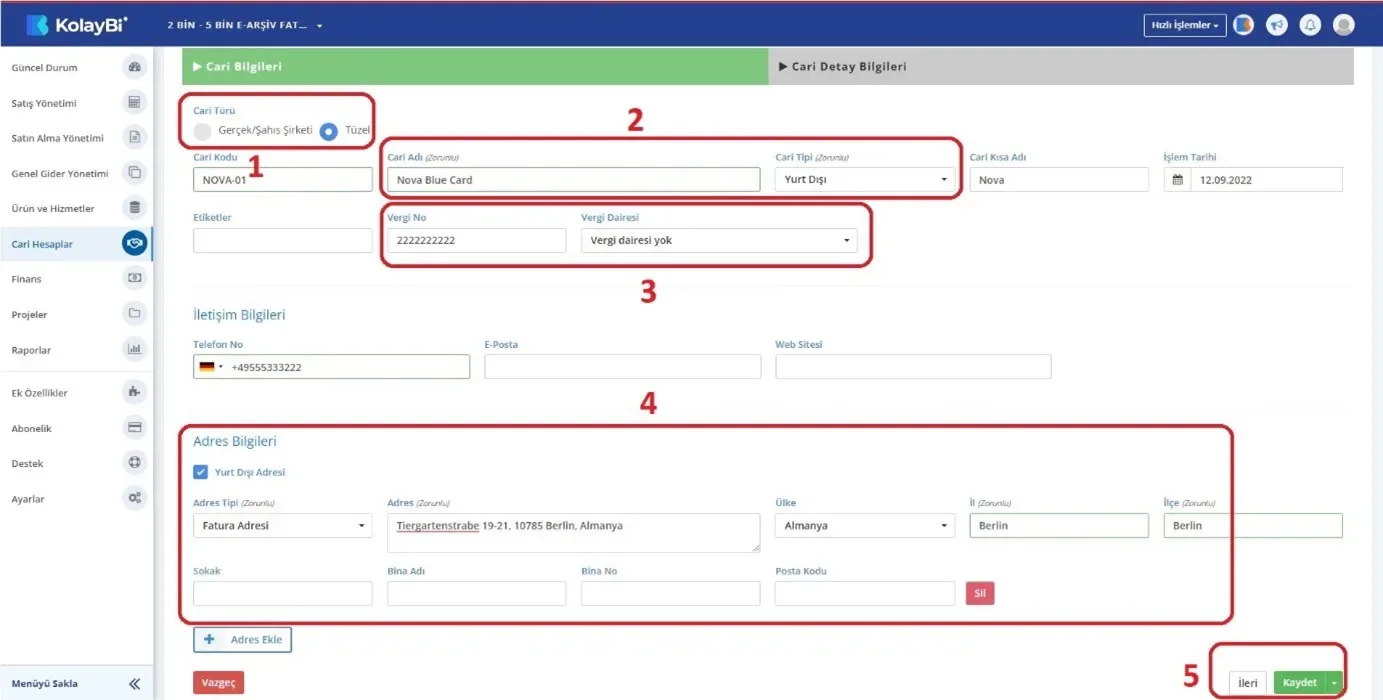Click the Abonelik card icon
1383x700 pixels.
[135, 427]
